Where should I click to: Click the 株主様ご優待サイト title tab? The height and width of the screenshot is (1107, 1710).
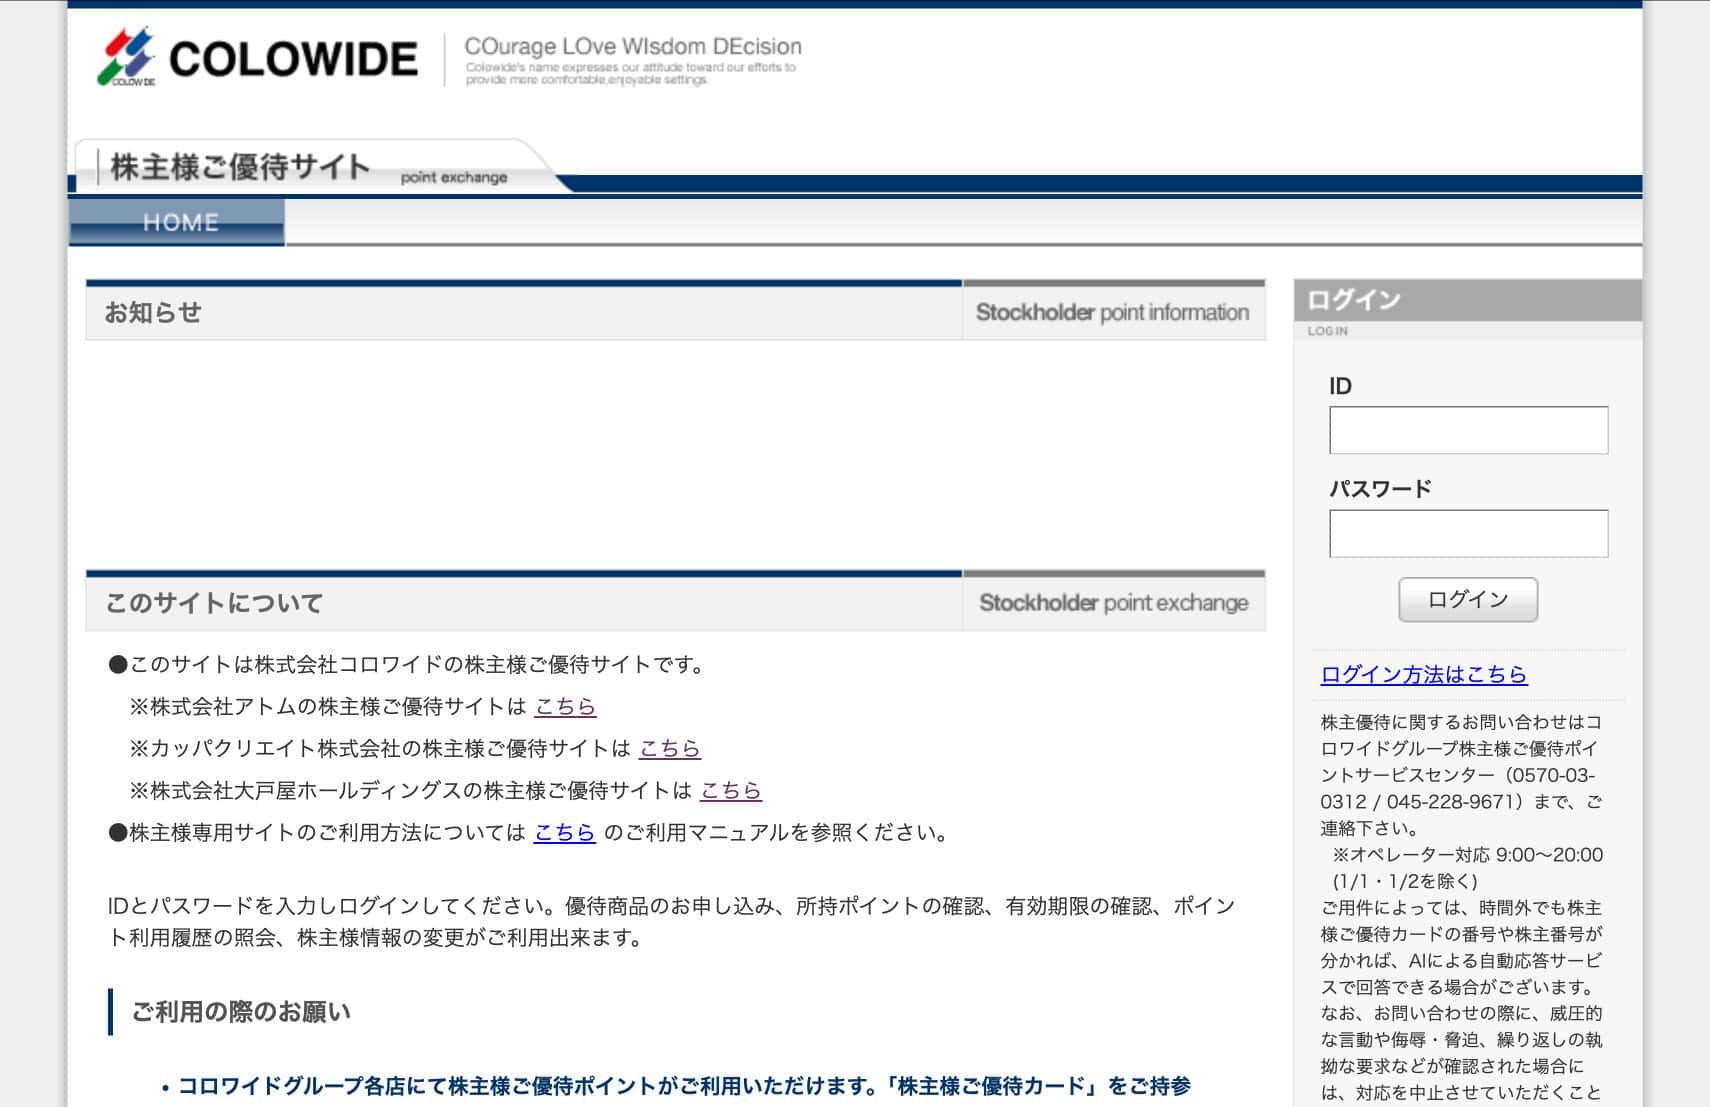[x=240, y=166]
